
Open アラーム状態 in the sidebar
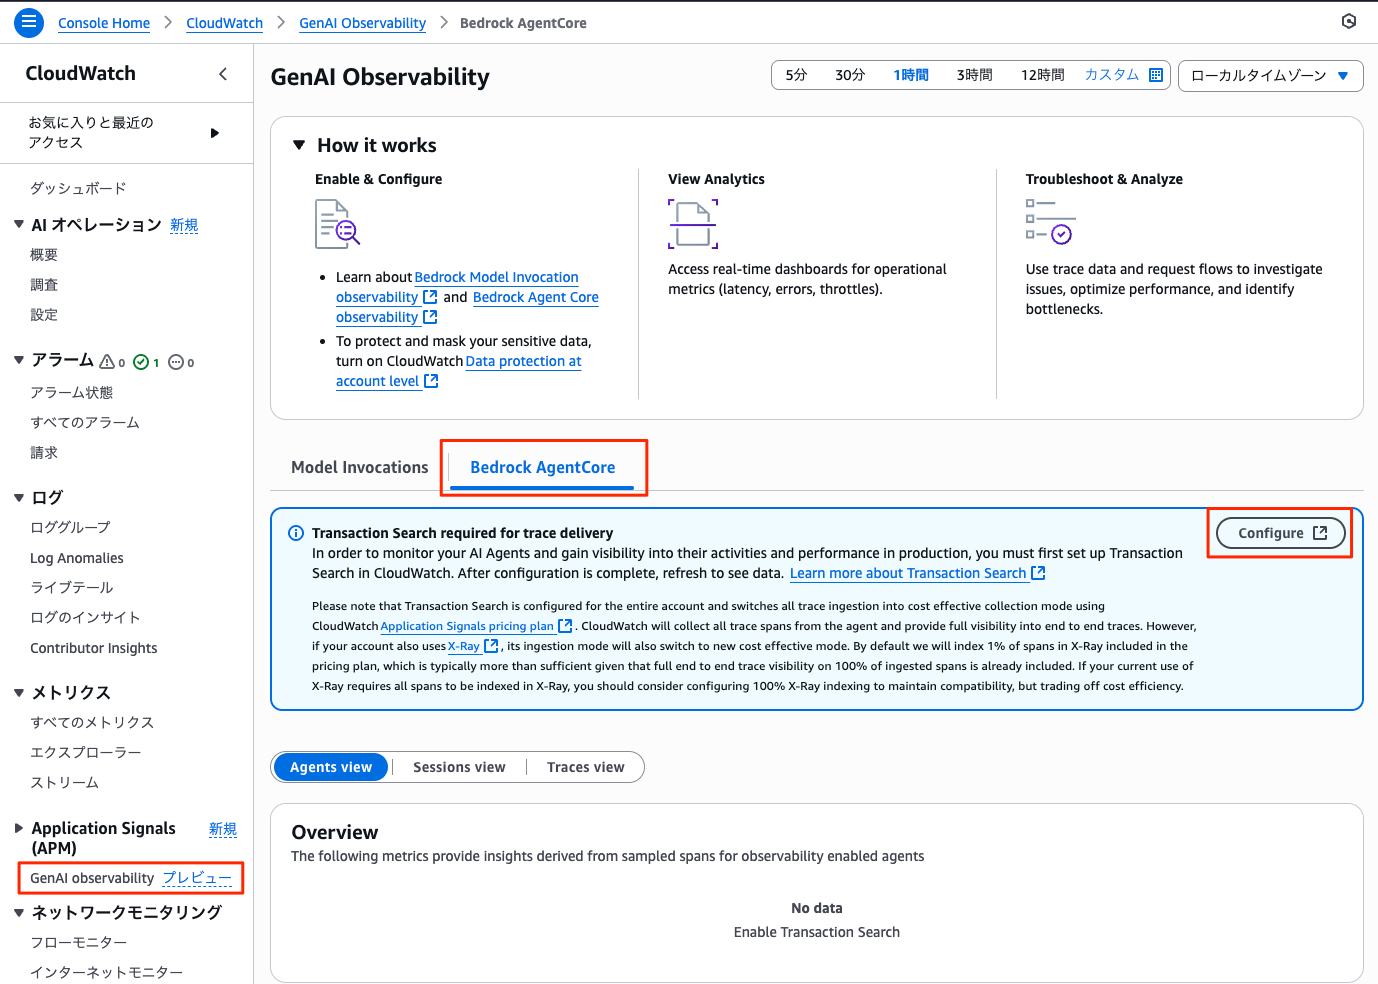tap(71, 393)
